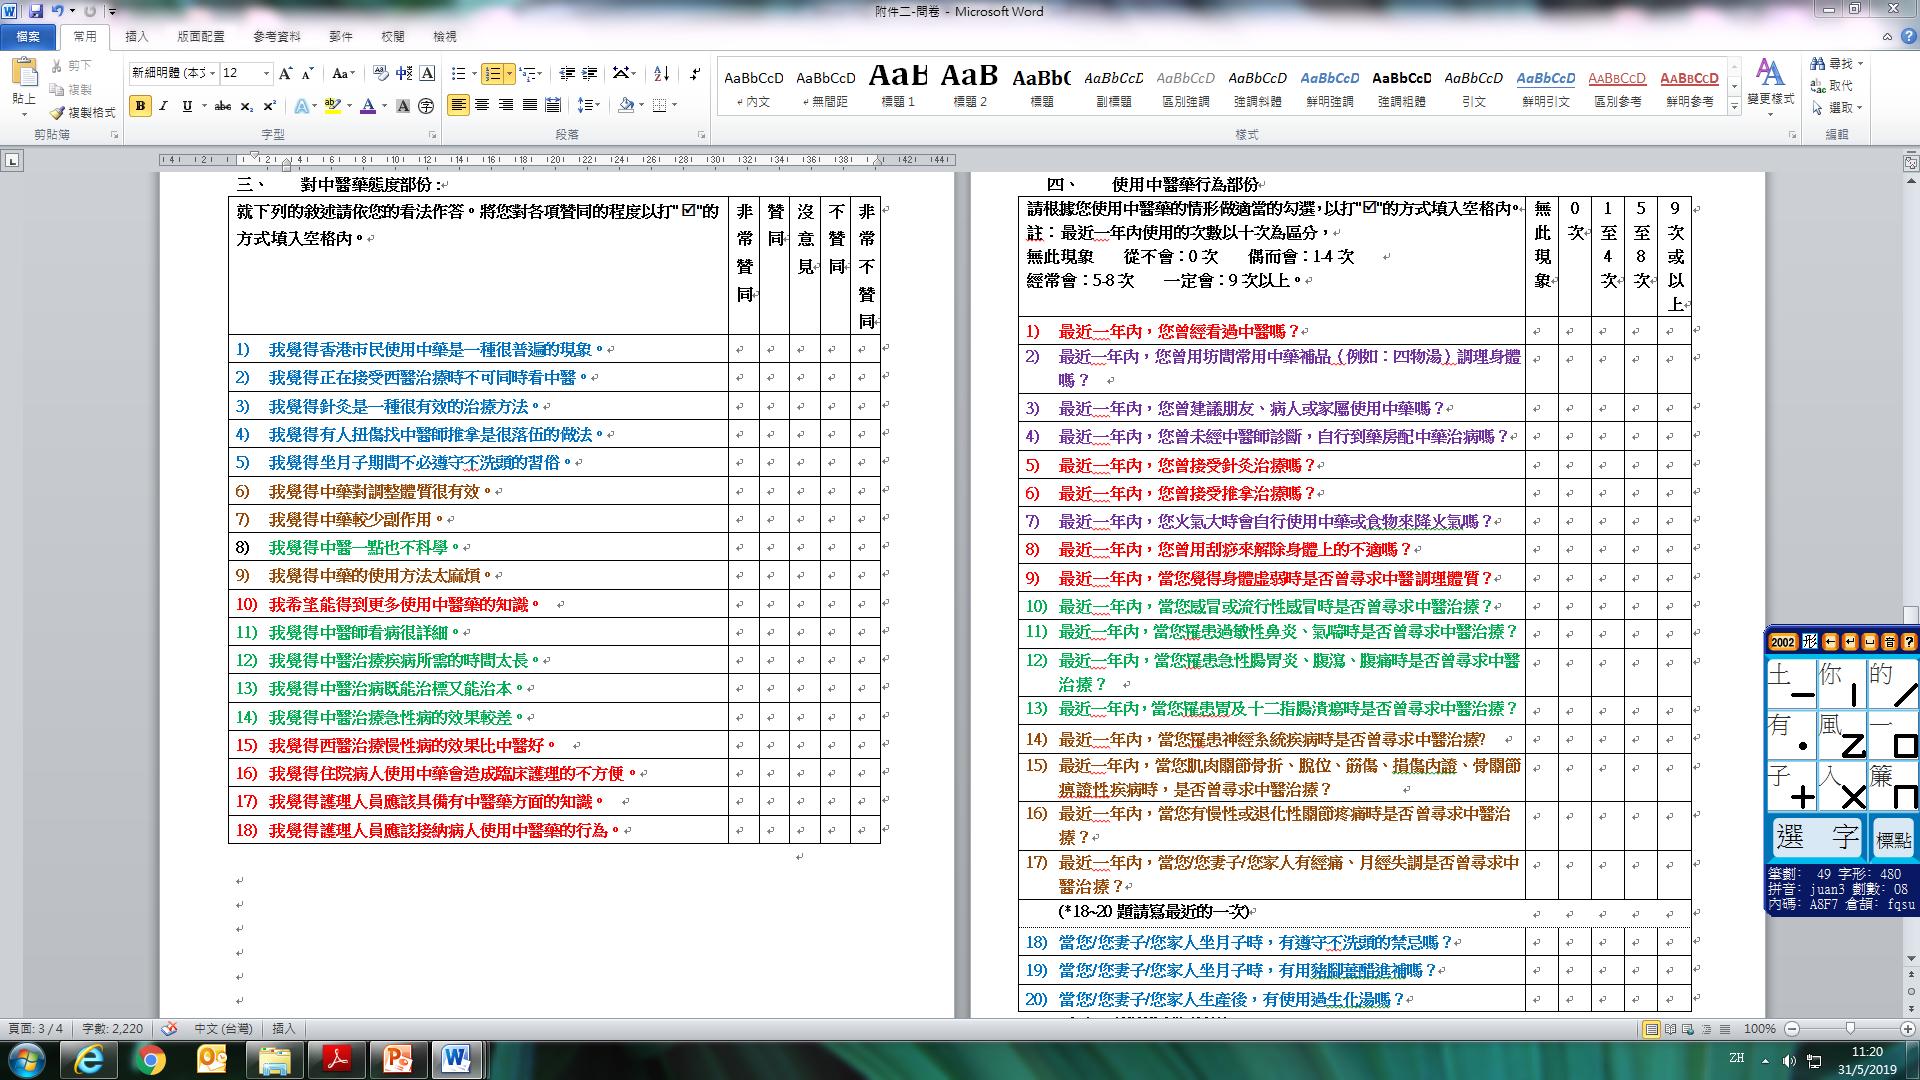Click the 選字 button in IME panel

[1816, 838]
